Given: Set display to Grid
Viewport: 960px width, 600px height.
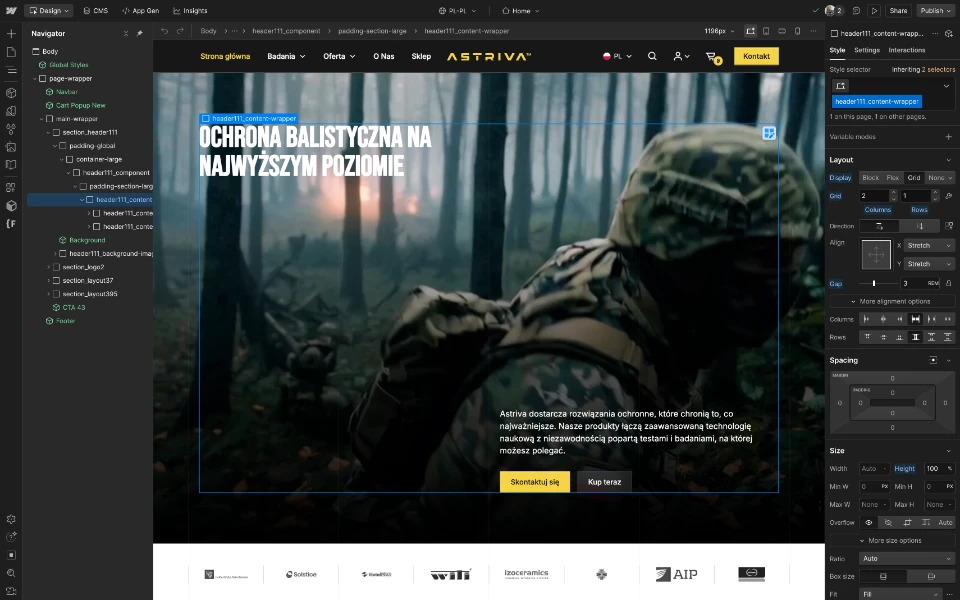Looking at the screenshot, I should click(x=913, y=178).
